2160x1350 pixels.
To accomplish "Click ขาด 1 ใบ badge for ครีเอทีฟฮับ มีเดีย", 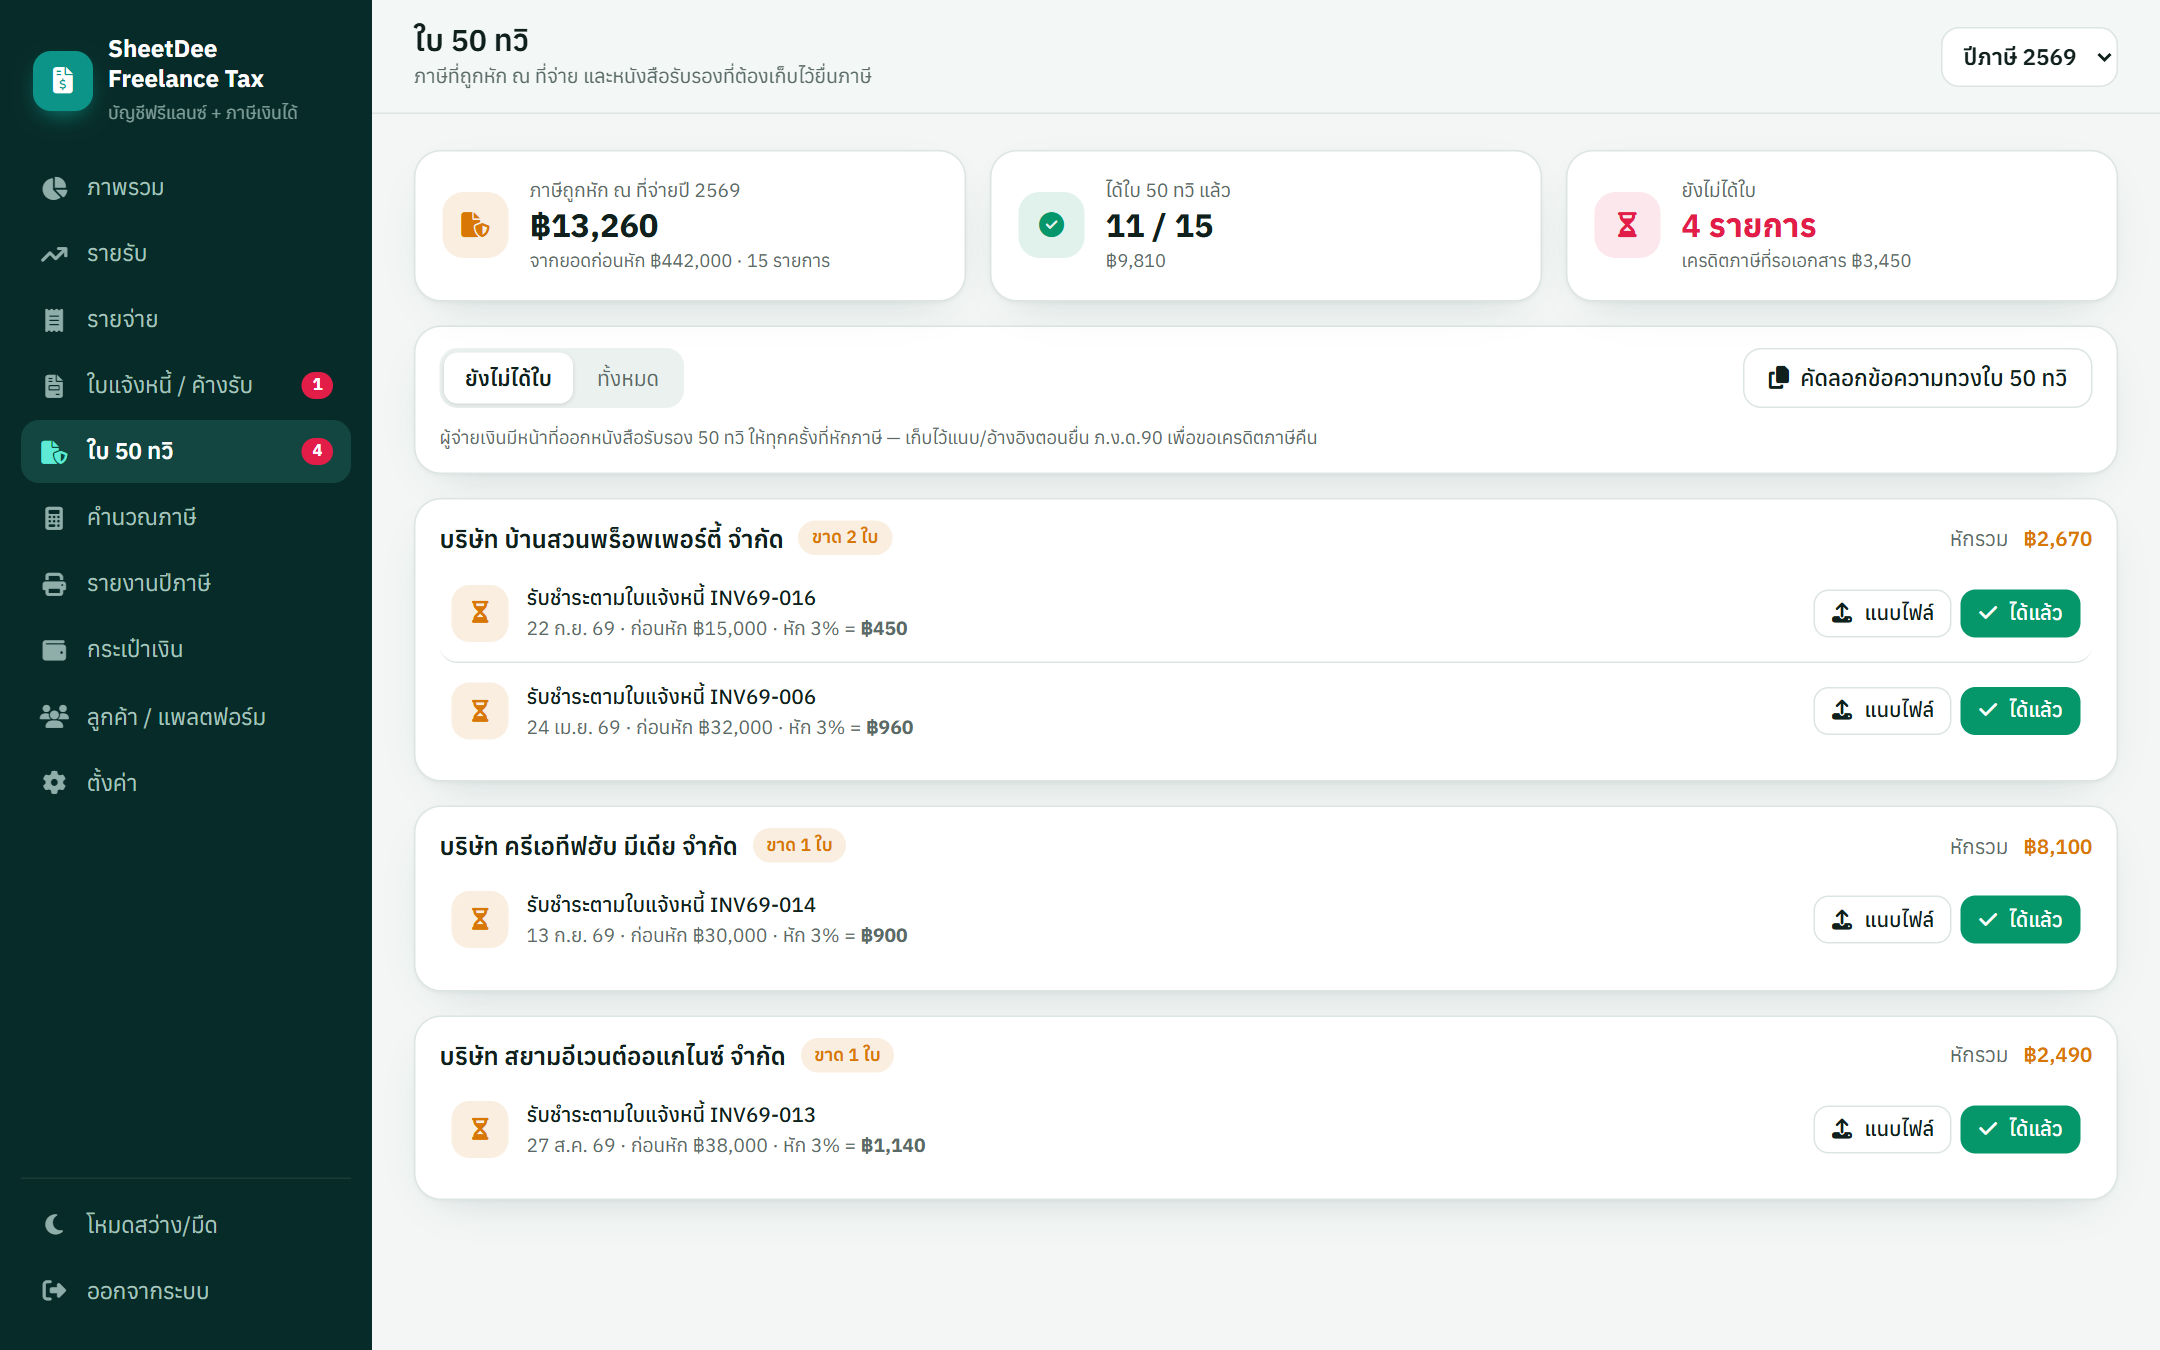I will click(799, 845).
